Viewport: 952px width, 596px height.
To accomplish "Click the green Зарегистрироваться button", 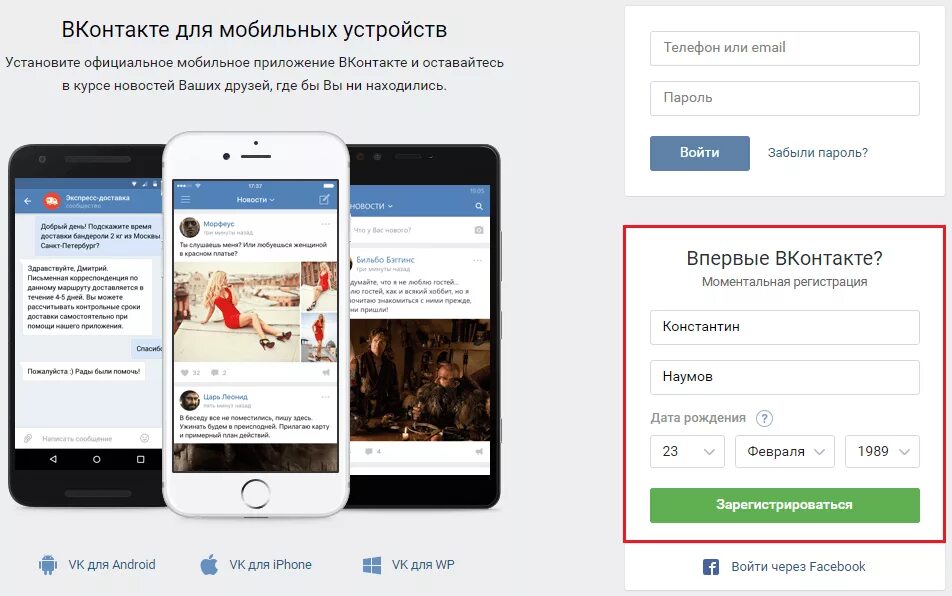I will pyautogui.click(x=784, y=505).
